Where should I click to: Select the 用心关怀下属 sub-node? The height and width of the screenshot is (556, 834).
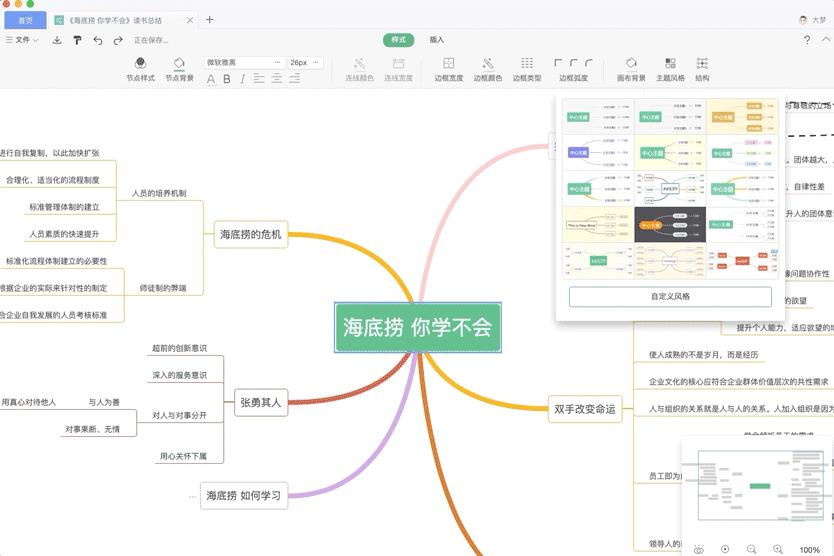pos(183,456)
